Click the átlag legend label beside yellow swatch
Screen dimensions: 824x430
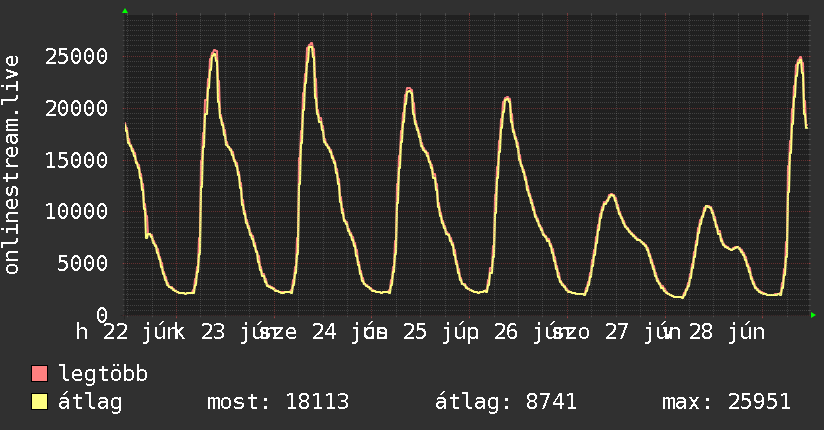(x=90, y=403)
